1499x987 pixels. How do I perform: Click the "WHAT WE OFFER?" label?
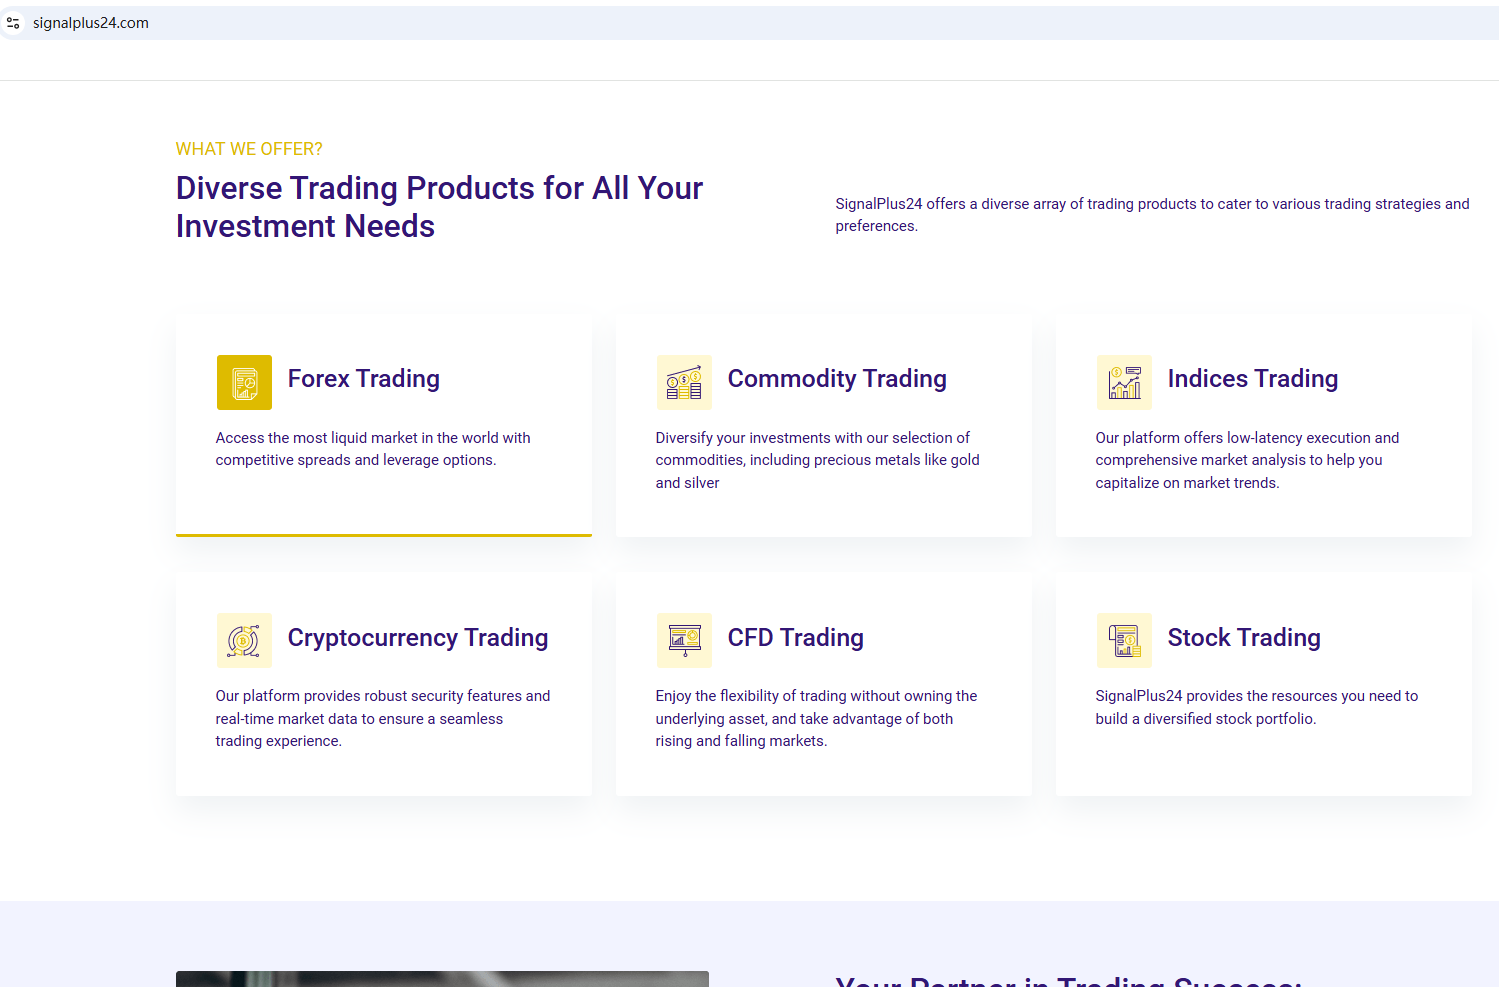tap(249, 149)
